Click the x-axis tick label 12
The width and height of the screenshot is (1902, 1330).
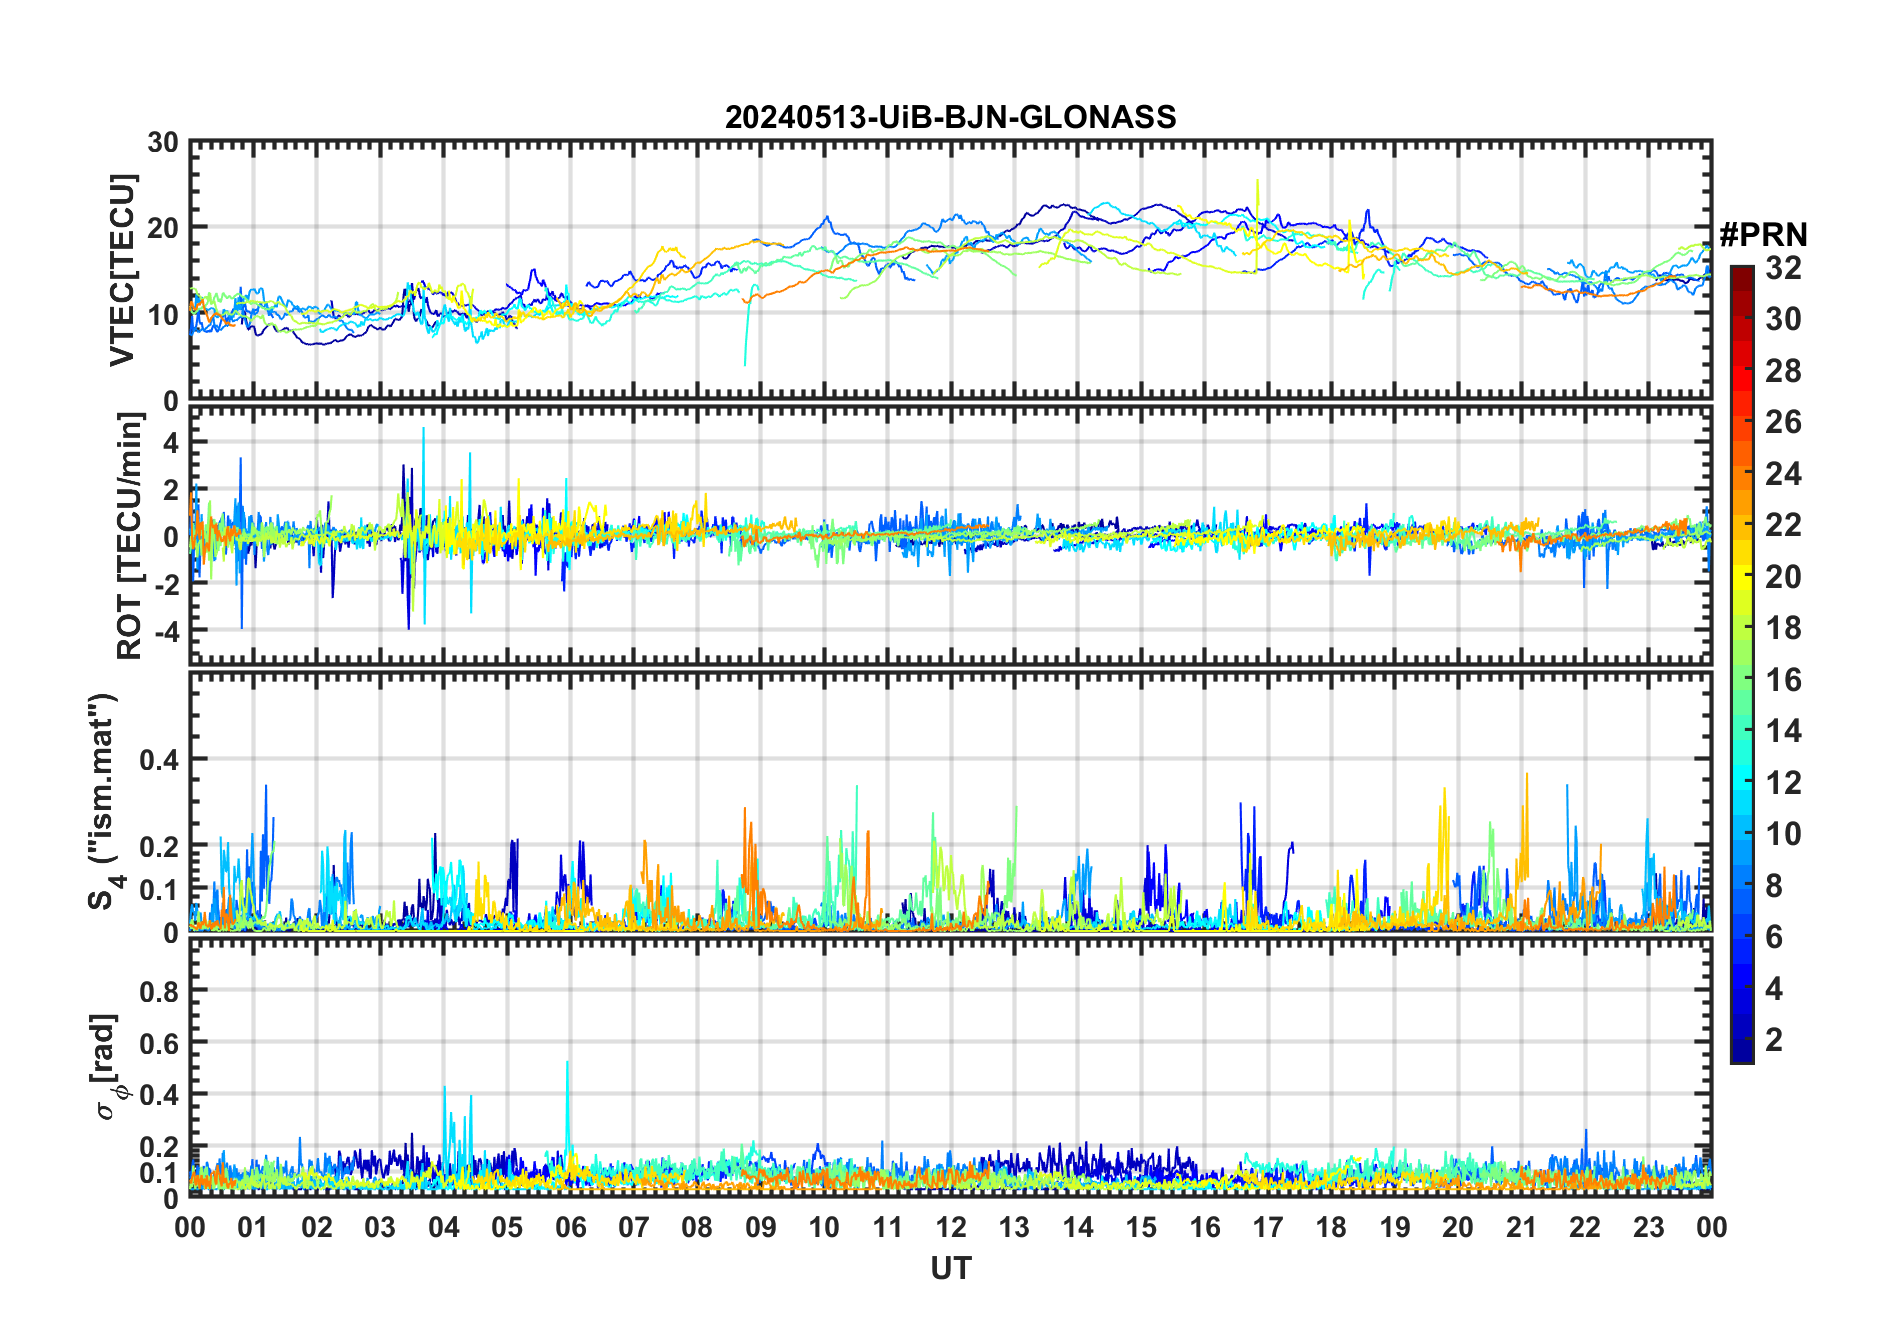(x=951, y=1227)
